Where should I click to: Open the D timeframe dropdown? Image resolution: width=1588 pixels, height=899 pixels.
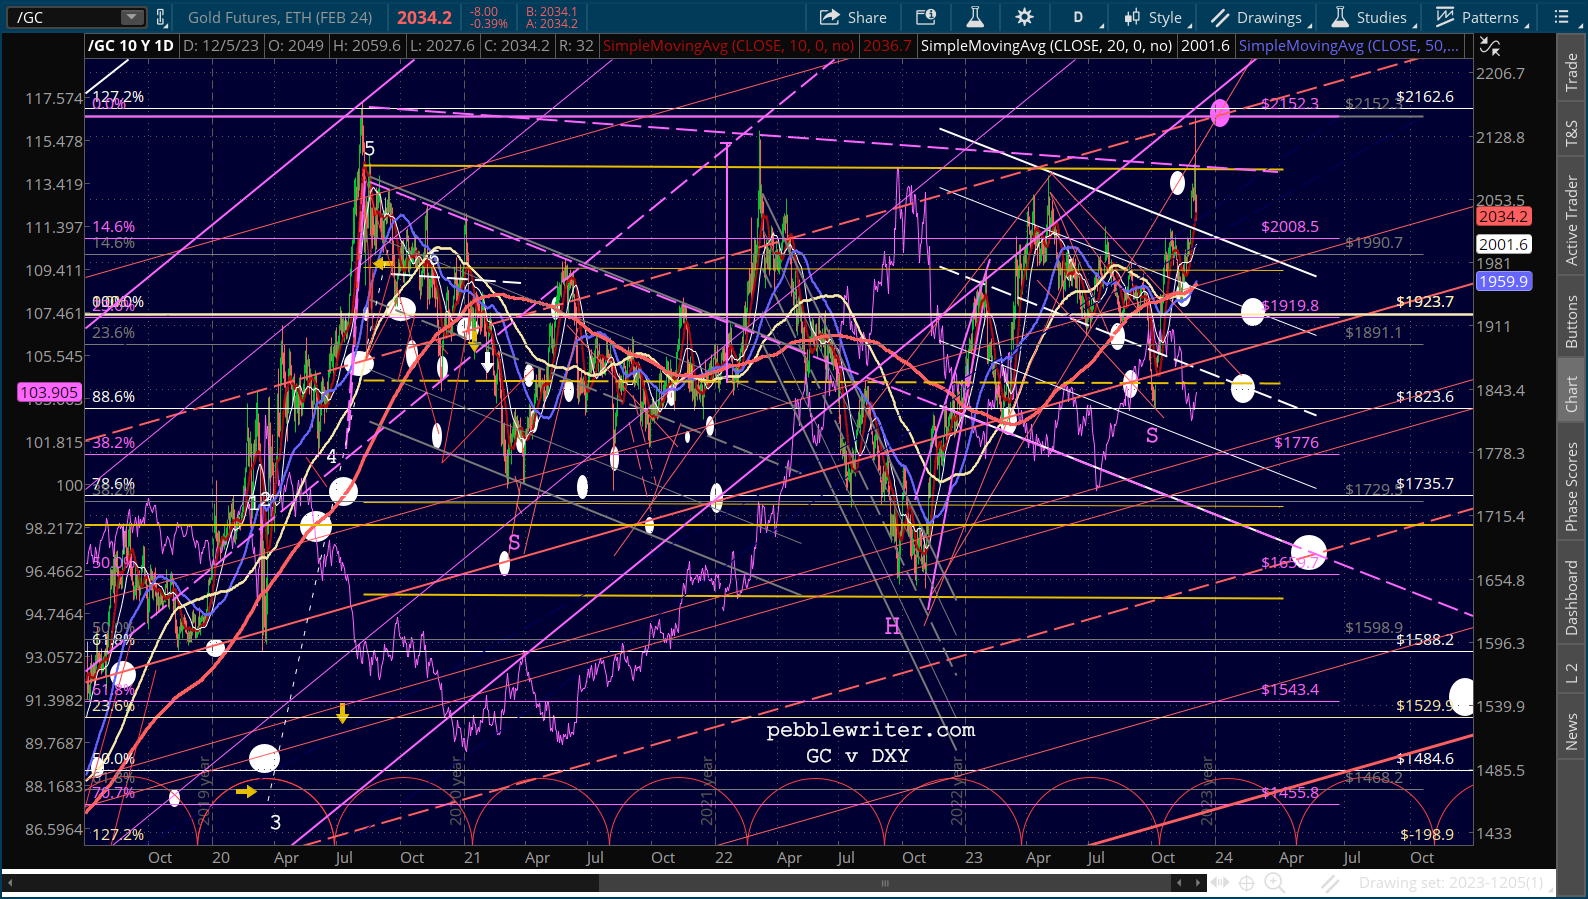(1082, 17)
